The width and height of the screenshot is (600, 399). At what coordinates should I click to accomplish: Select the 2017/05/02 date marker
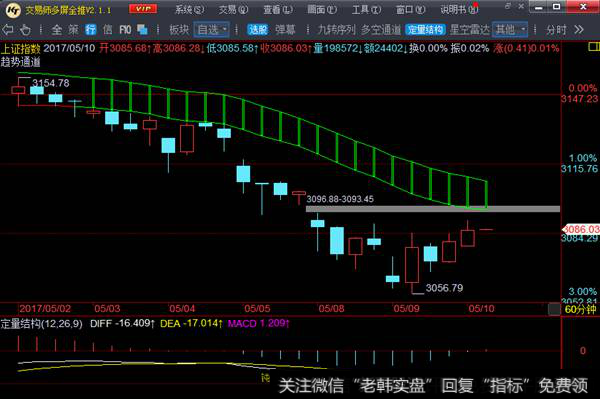[x=45, y=308]
